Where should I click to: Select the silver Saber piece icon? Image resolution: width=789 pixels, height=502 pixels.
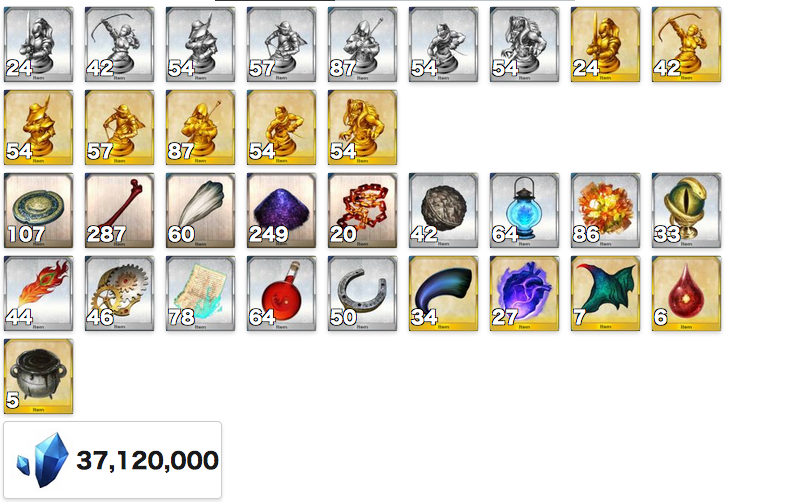pyautogui.click(x=38, y=44)
